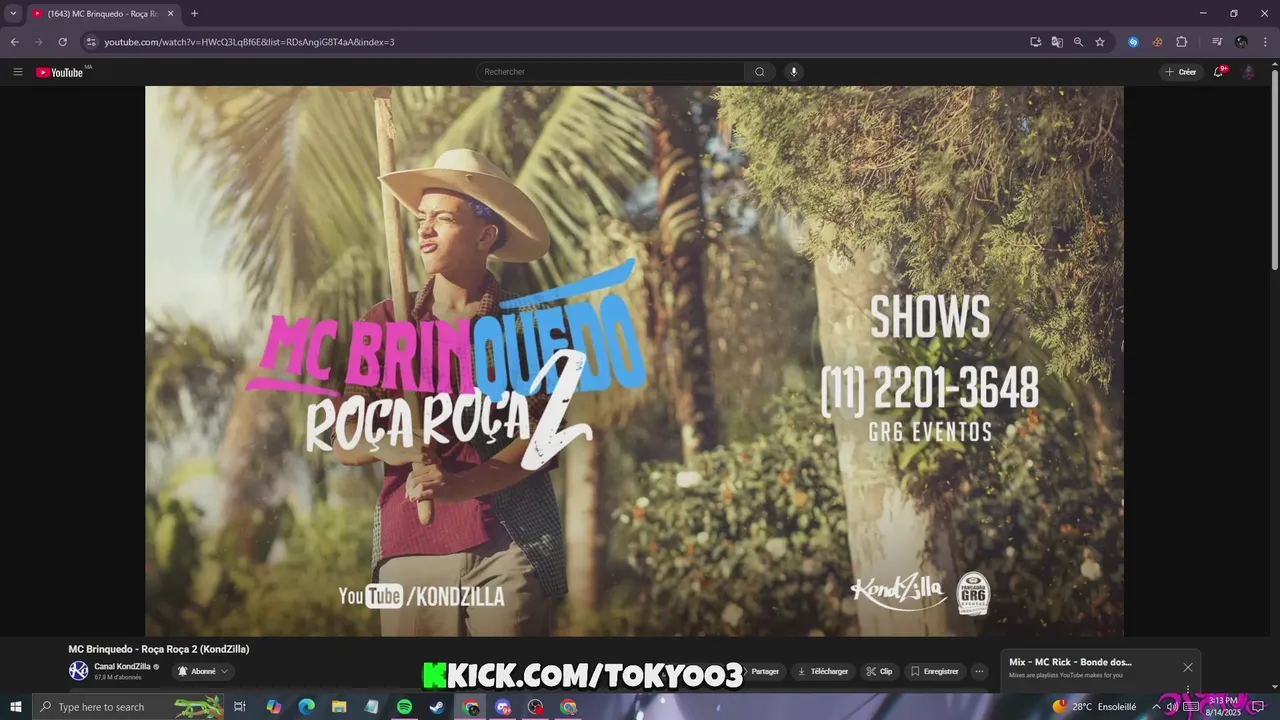Bookmark this tab with the star
Screen dimensions: 1280x720
[x=1100, y=42]
